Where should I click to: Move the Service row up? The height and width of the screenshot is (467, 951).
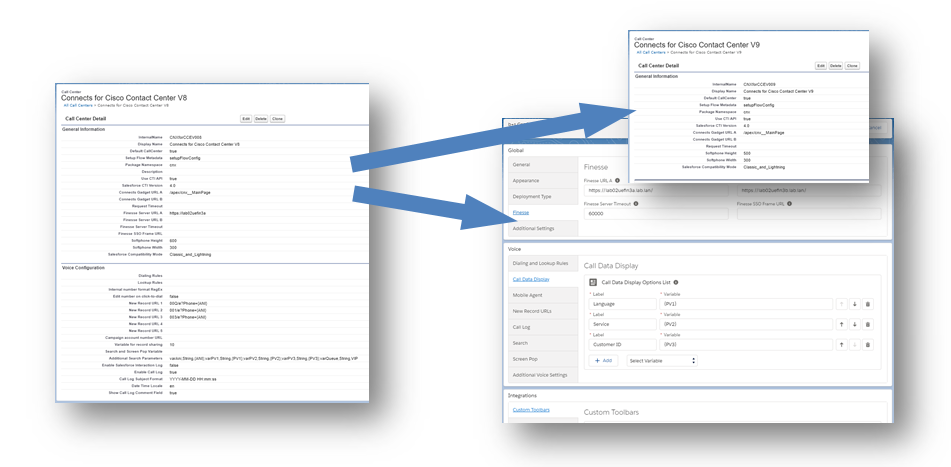click(x=842, y=324)
